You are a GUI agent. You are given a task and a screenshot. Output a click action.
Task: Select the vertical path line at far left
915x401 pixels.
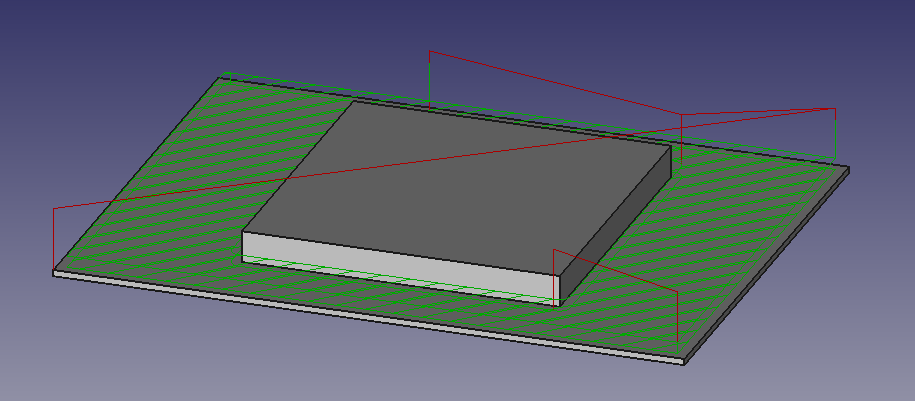pyautogui.click(x=53, y=238)
